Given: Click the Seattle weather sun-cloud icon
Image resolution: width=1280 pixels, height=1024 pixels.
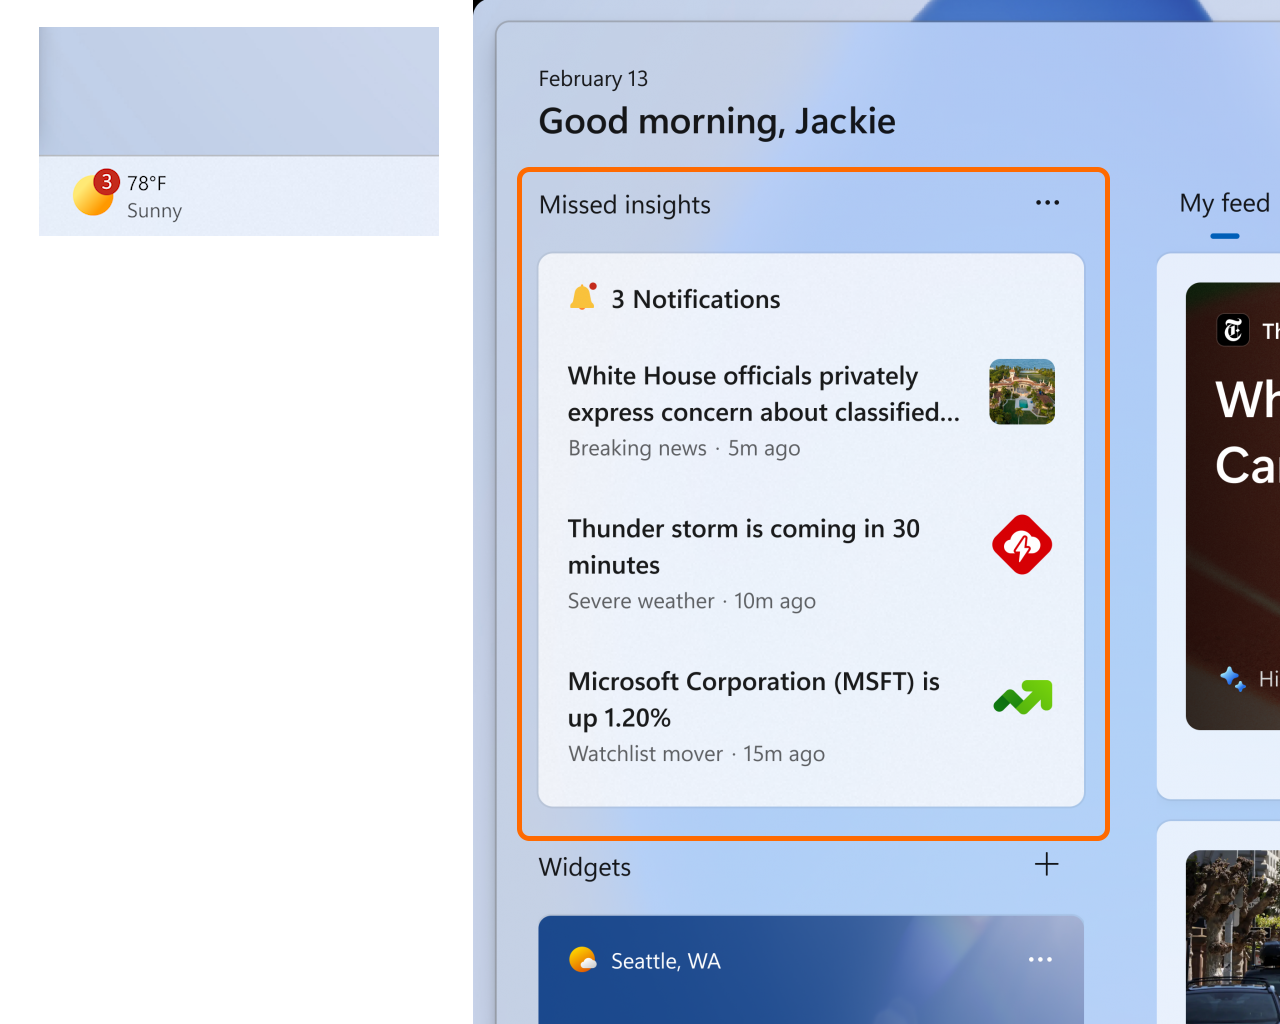Looking at the screenshot, I should click(582, 960).
